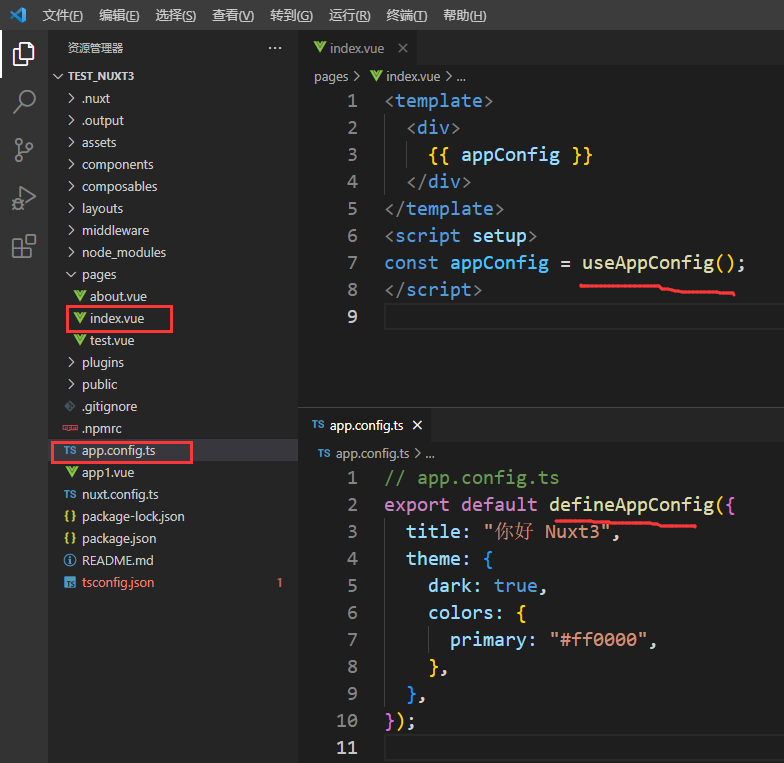This screenshot has width=784, height=763.
Task: Click empty line 9 in index.vue
Action: point(584,316)
